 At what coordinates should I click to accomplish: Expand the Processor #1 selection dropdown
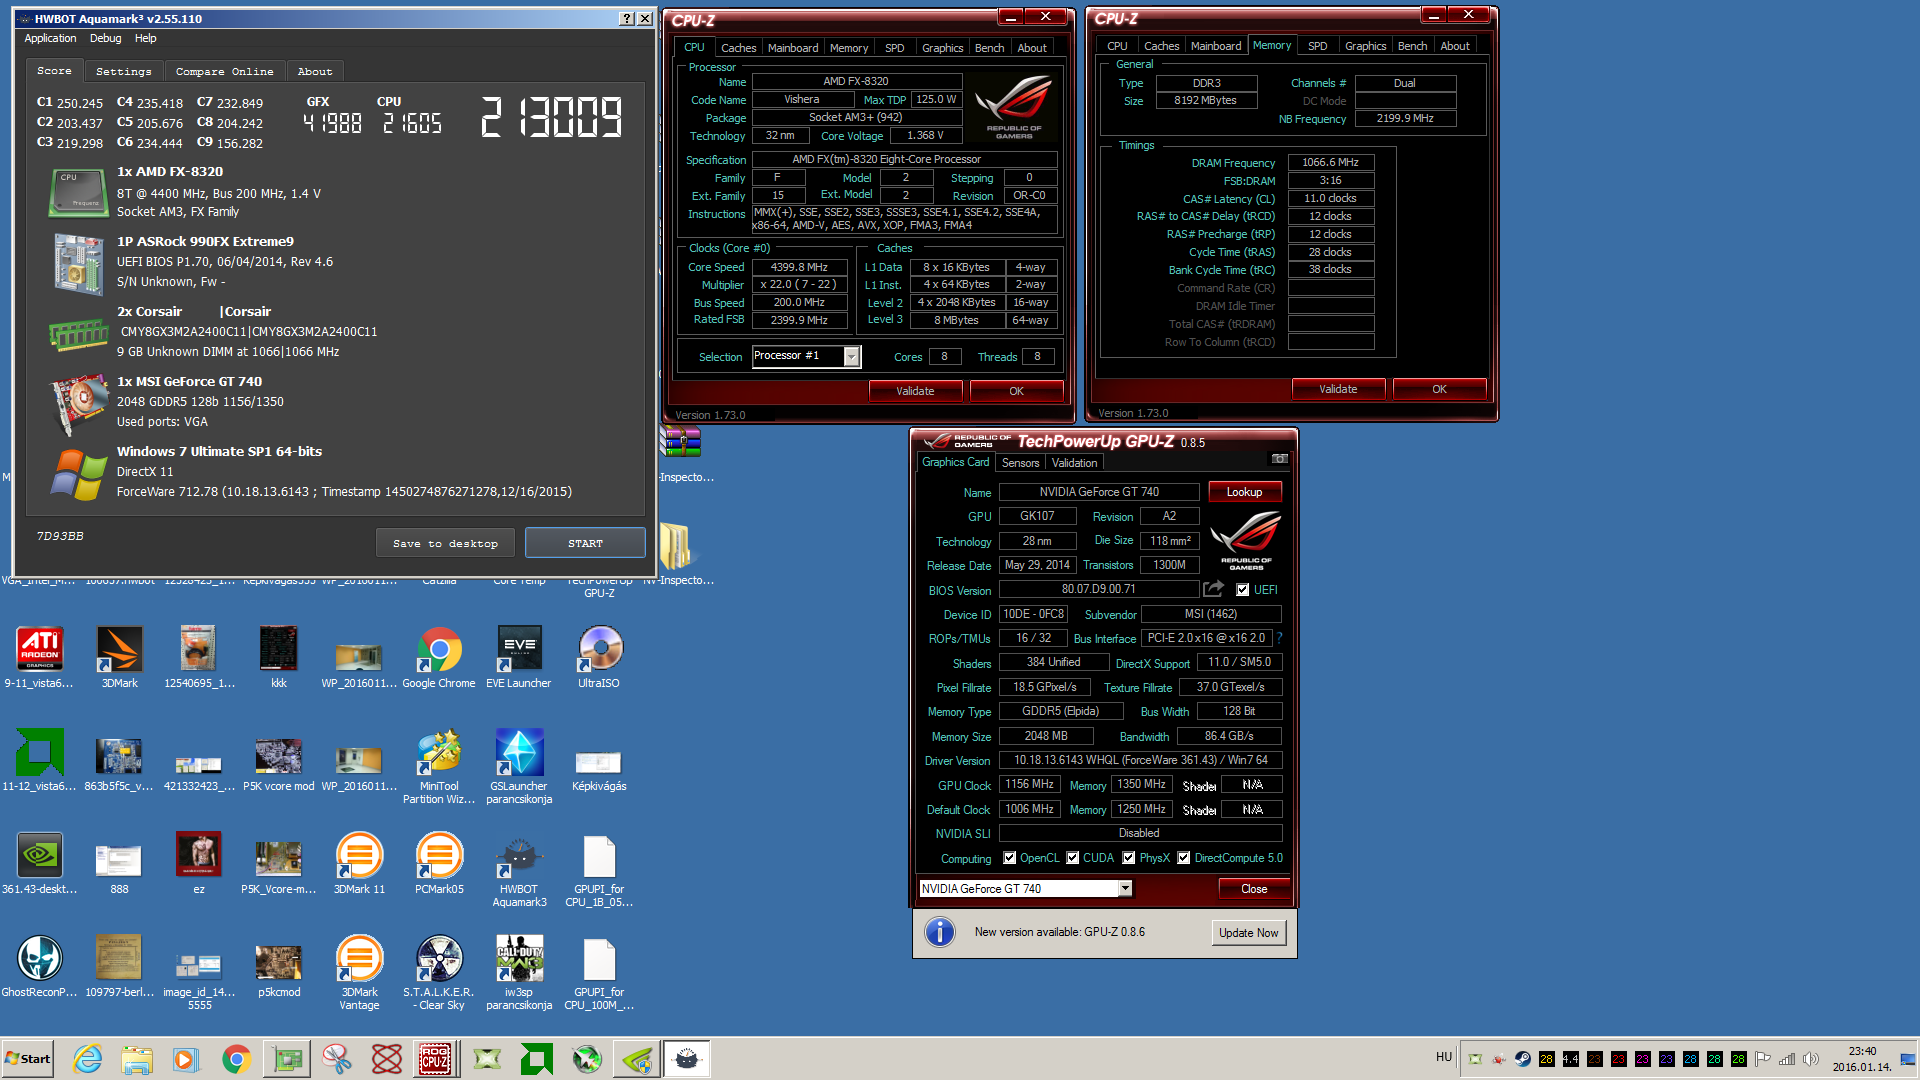(851, 356)
